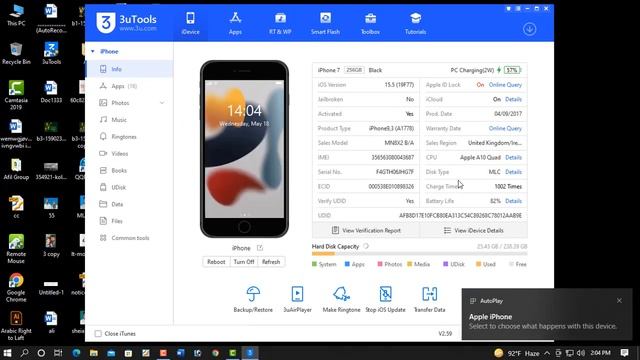
Task: Click the 3uTools logo
Action: point(126,22)
